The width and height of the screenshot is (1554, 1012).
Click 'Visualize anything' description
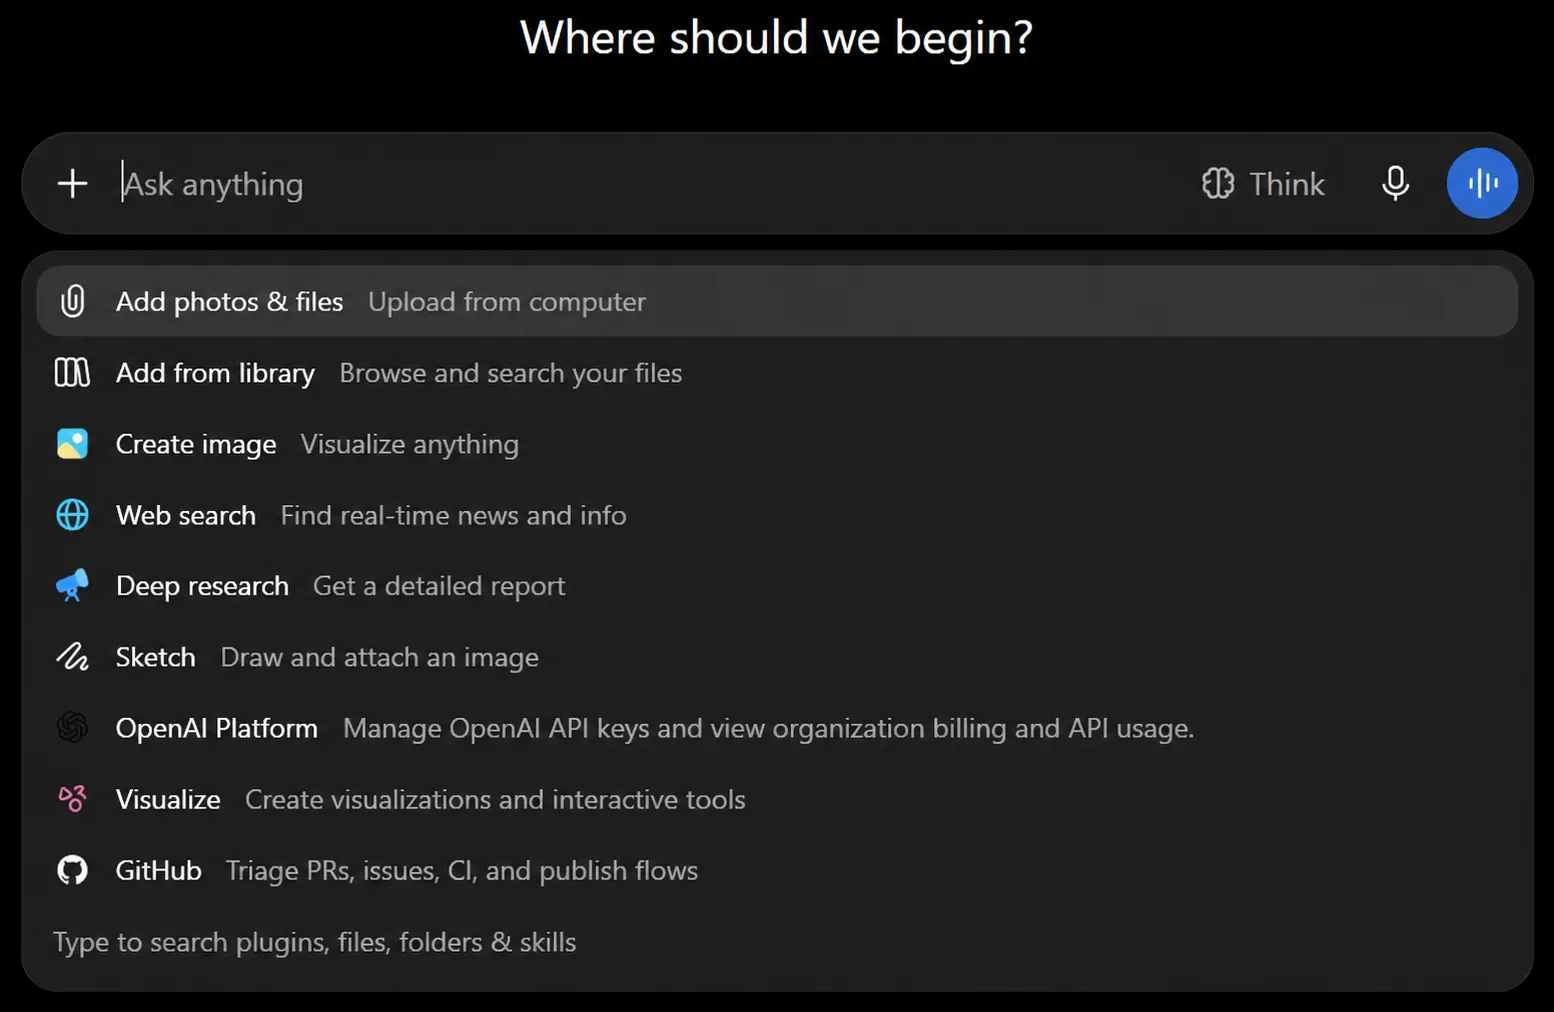[x=410, y=445]
